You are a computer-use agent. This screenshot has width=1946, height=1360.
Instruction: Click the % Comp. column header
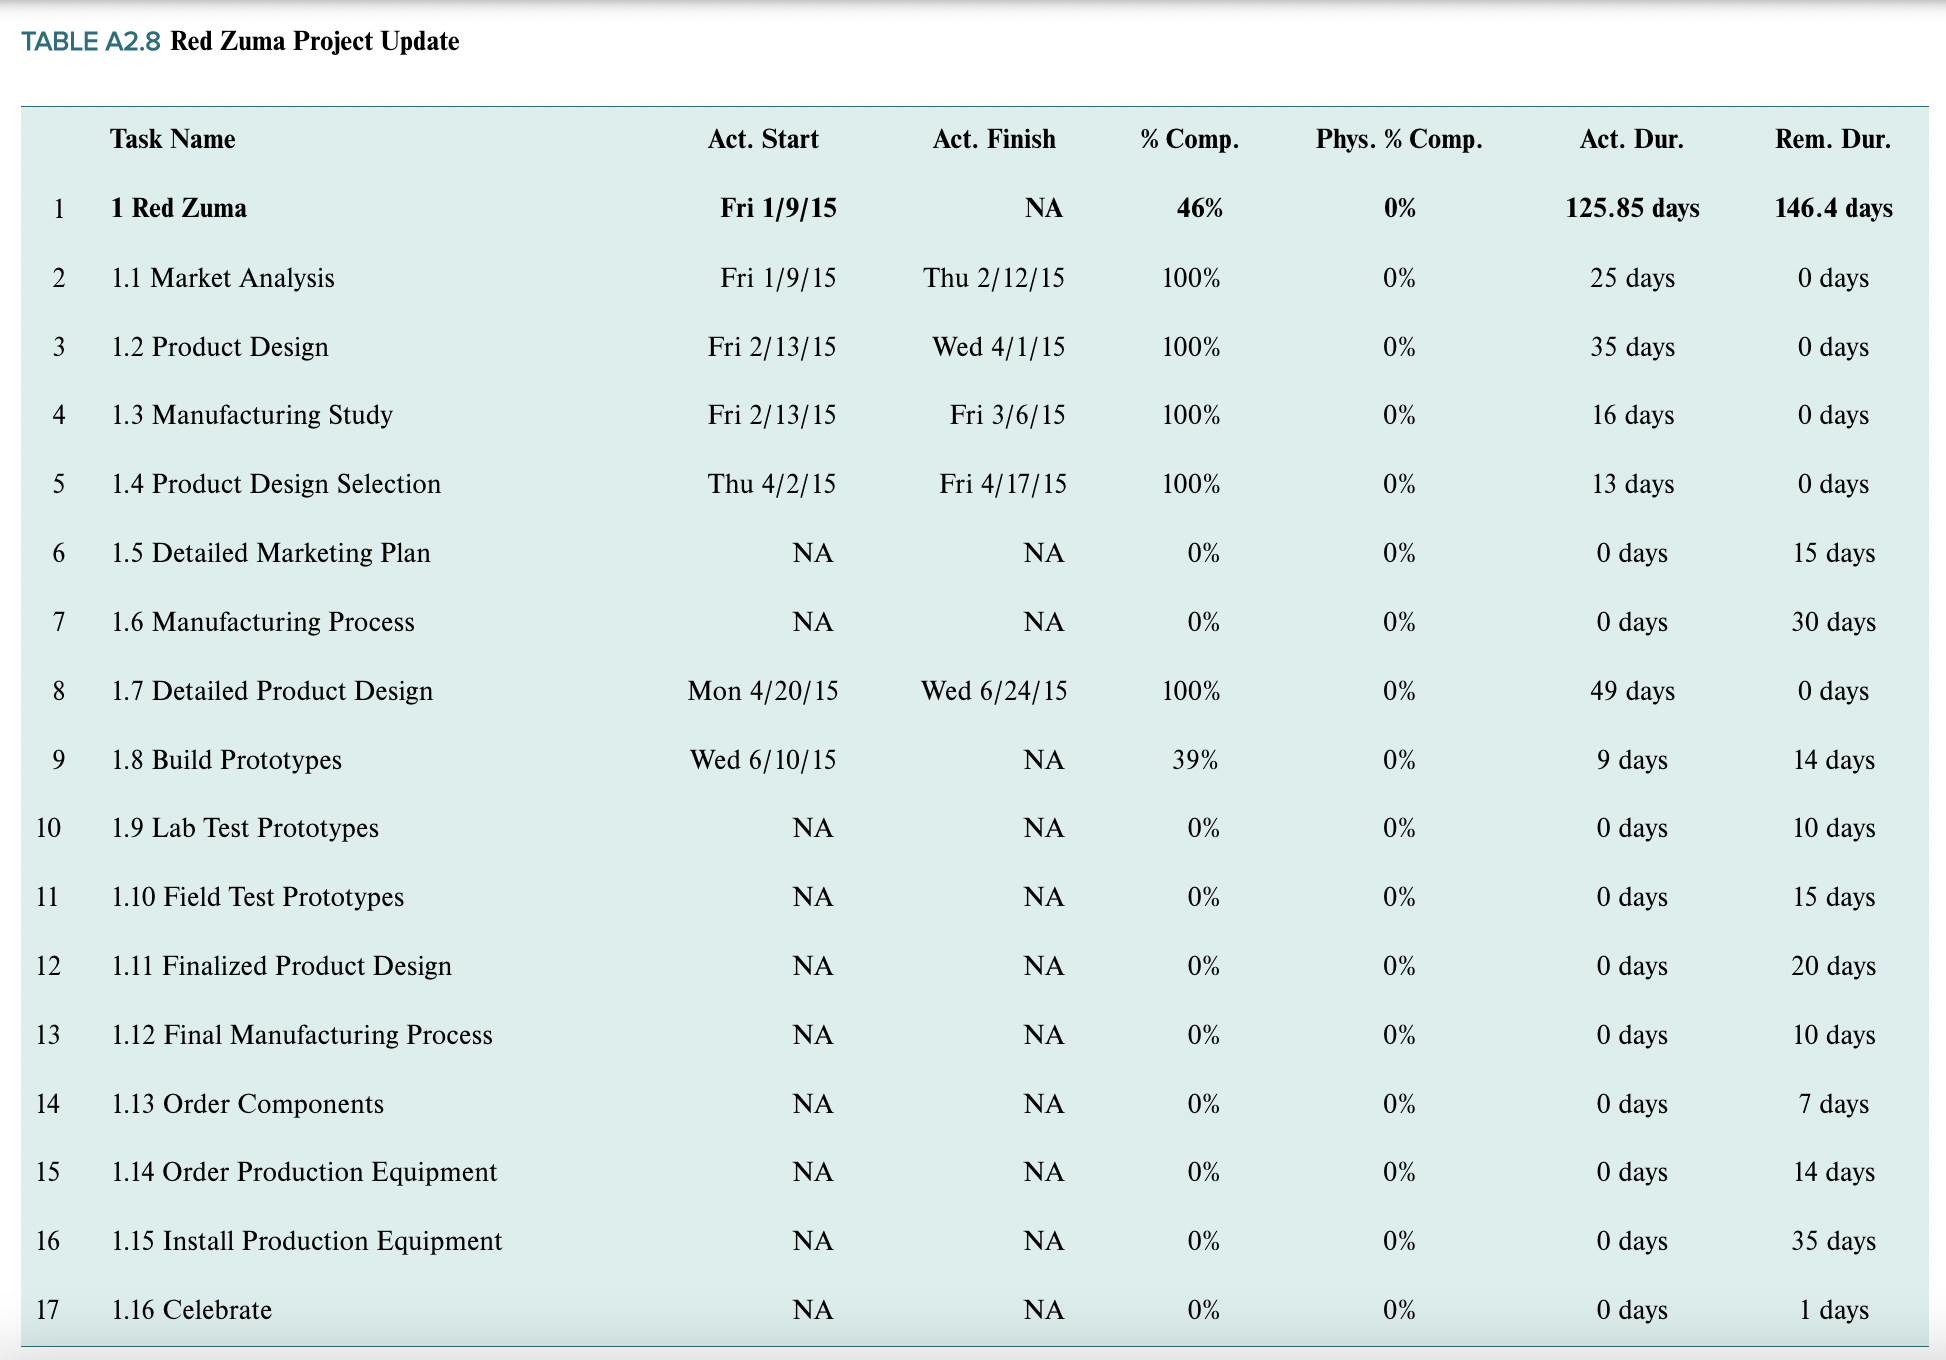[x=1189, y=139]
